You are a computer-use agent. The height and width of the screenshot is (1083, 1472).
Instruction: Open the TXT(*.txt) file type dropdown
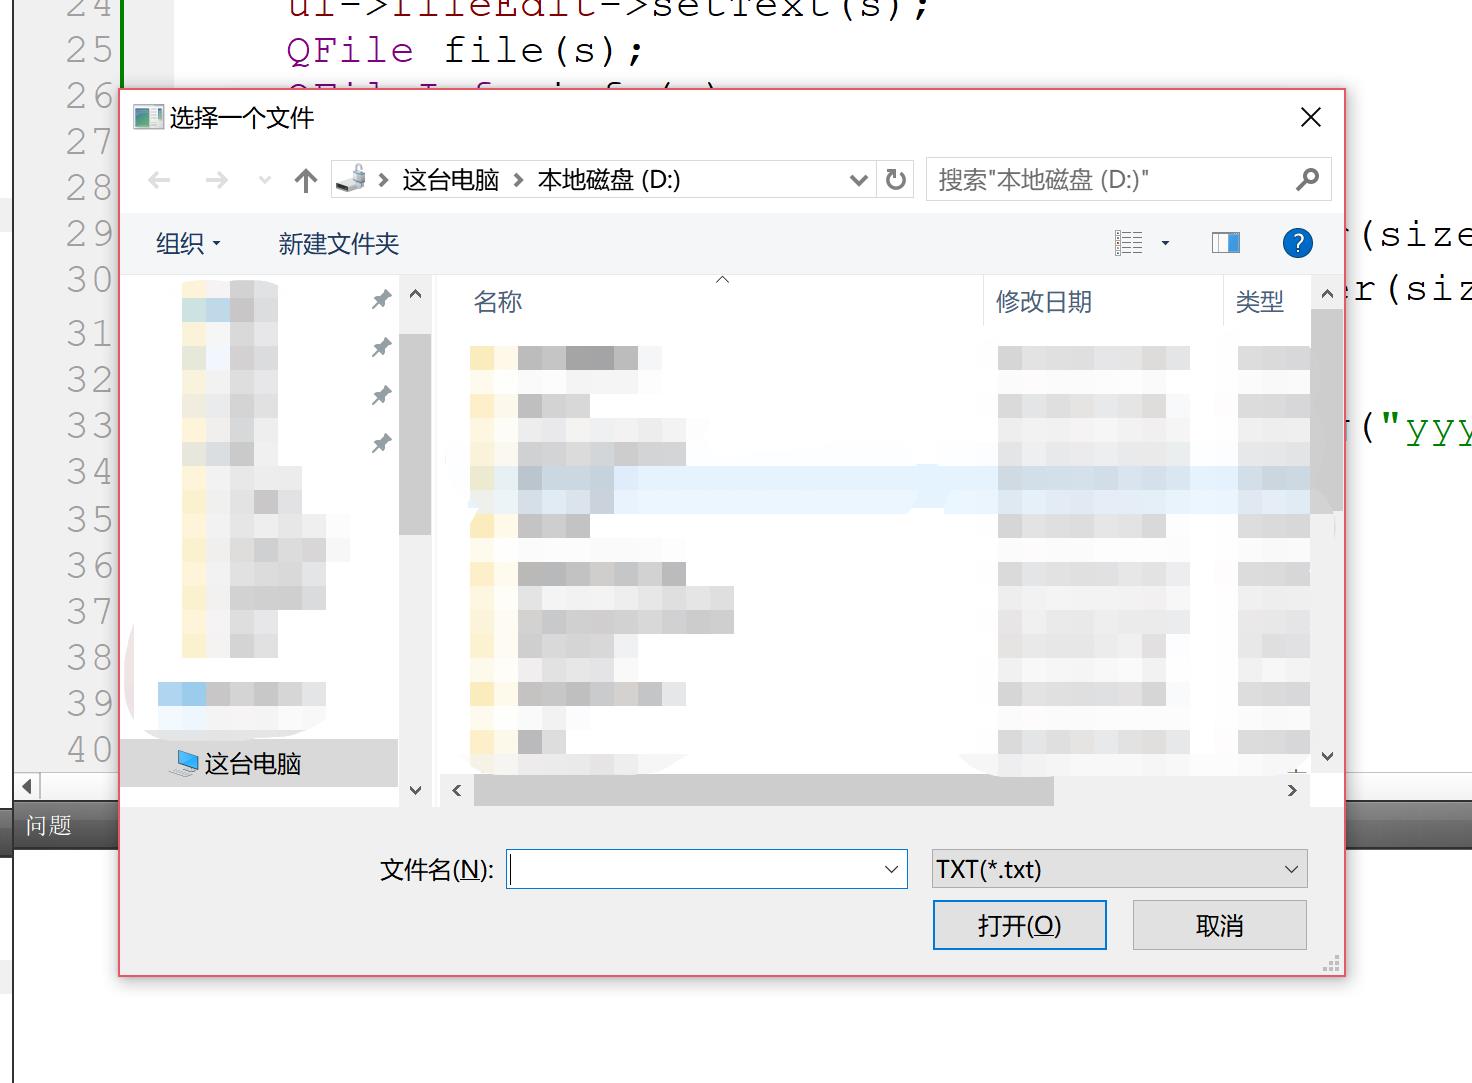(1291, 869)
